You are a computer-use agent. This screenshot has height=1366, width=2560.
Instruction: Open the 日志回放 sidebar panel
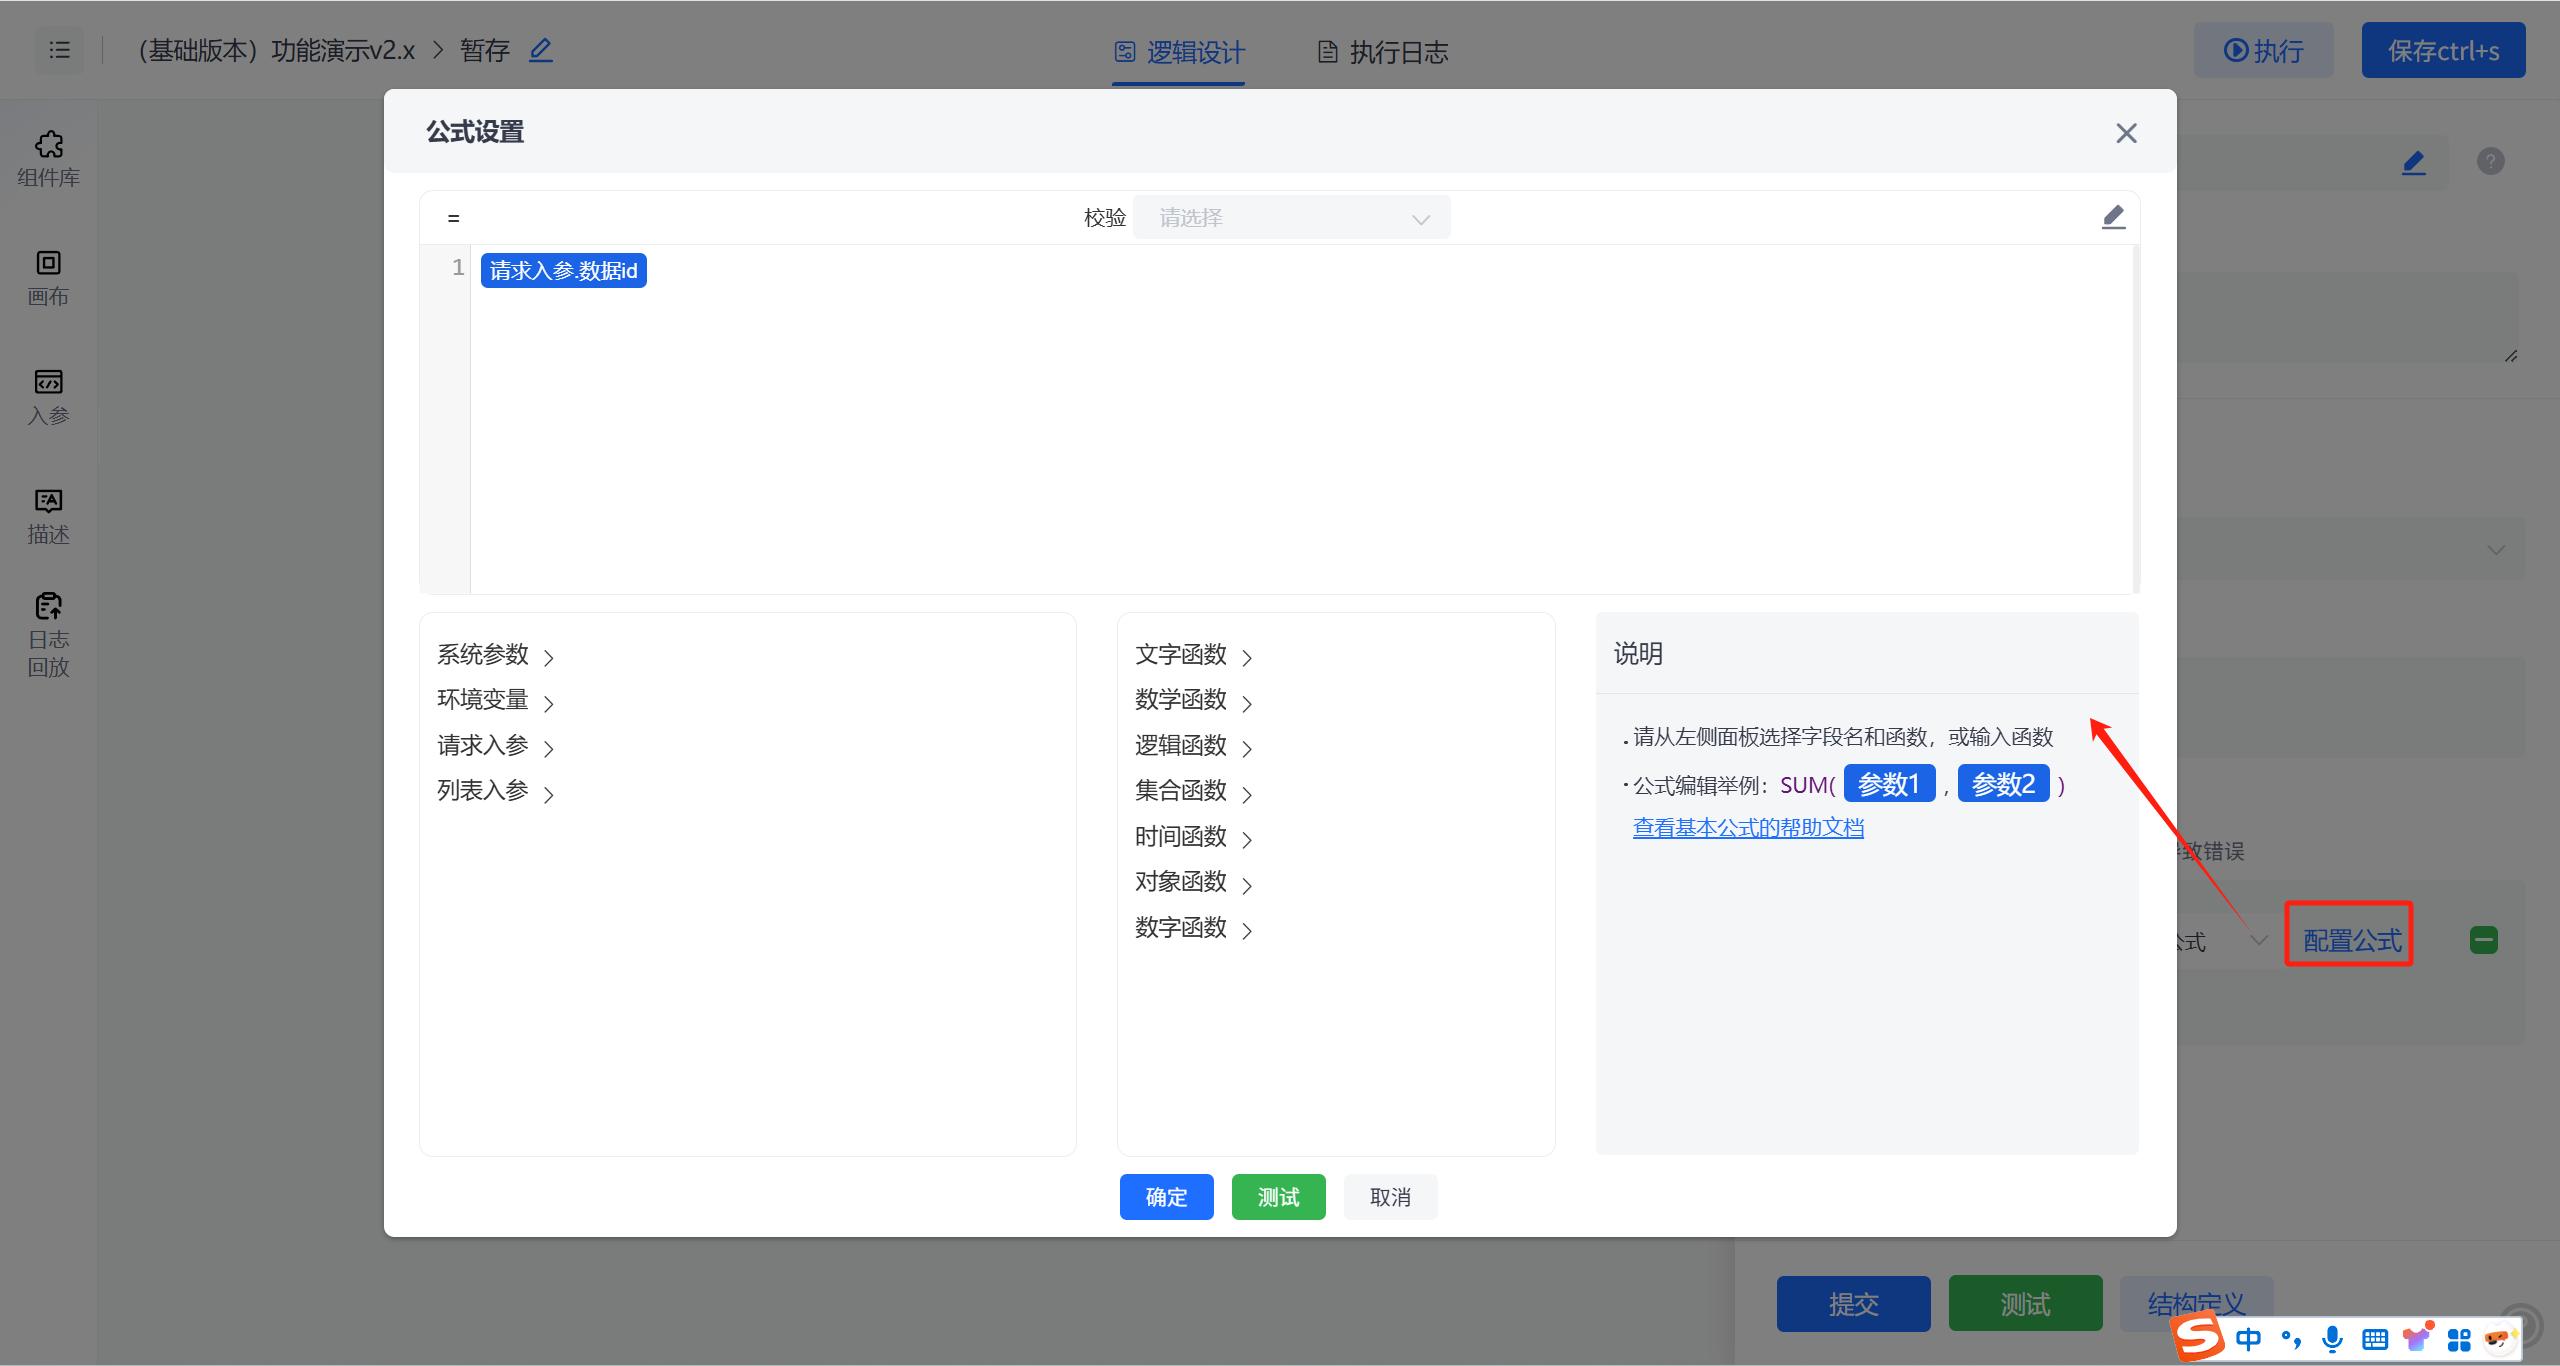[x=48, y=635]
